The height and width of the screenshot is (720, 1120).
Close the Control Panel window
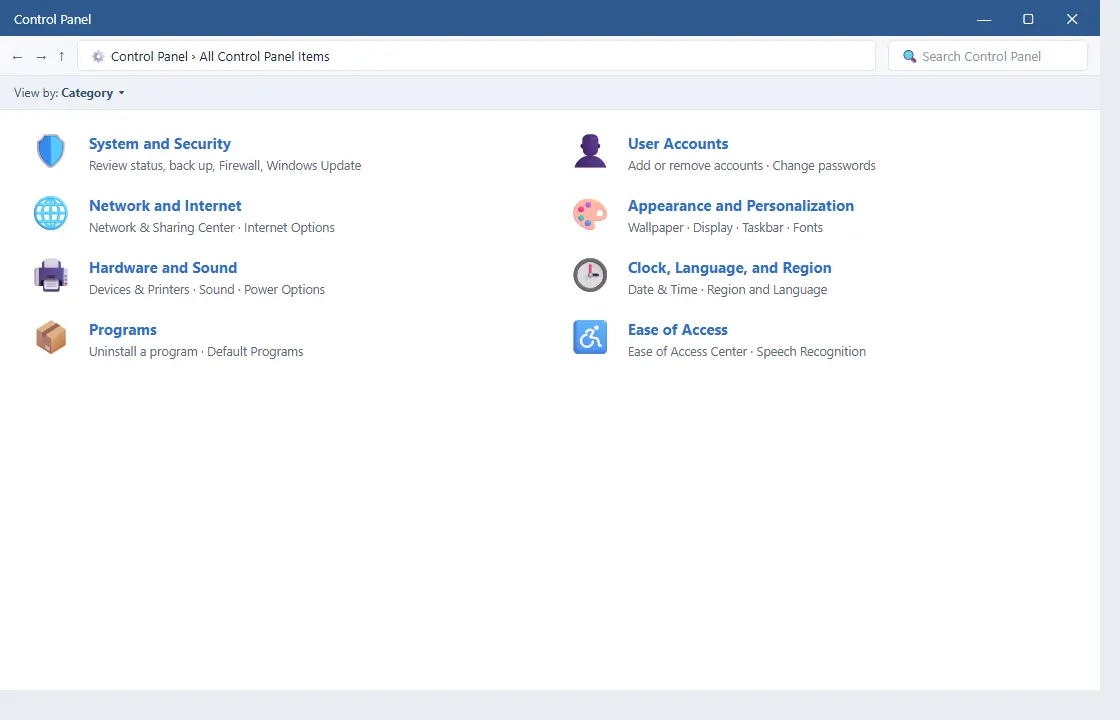[1071, 19]
